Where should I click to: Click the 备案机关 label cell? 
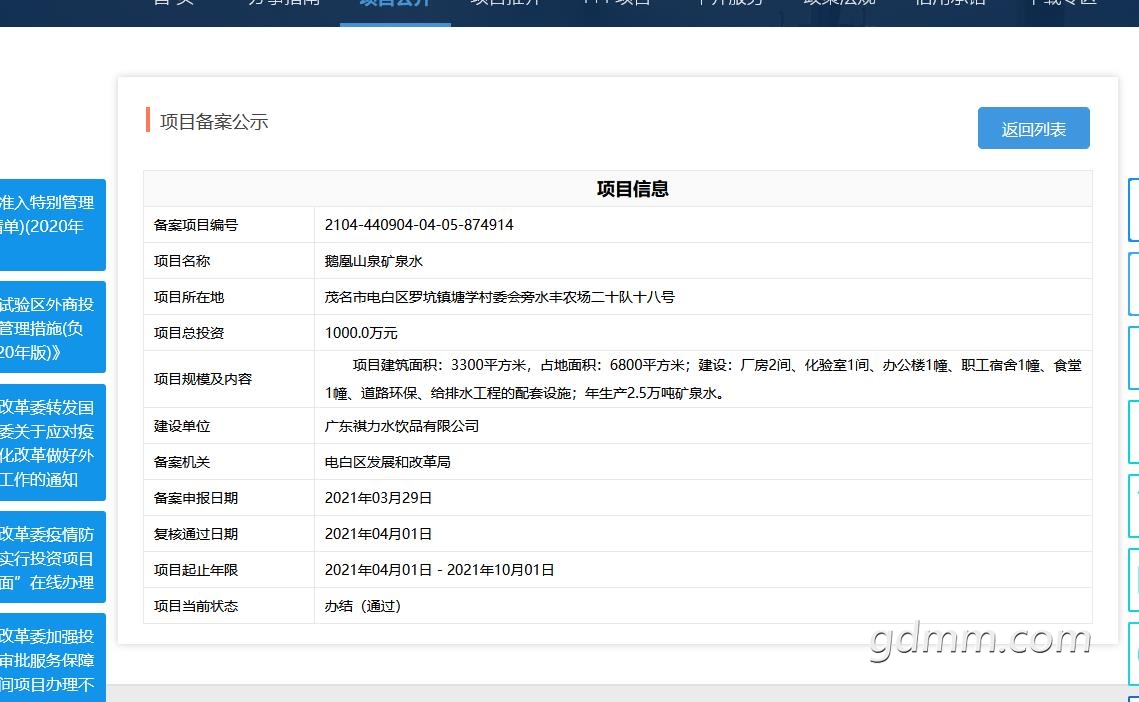pos(229,461)
